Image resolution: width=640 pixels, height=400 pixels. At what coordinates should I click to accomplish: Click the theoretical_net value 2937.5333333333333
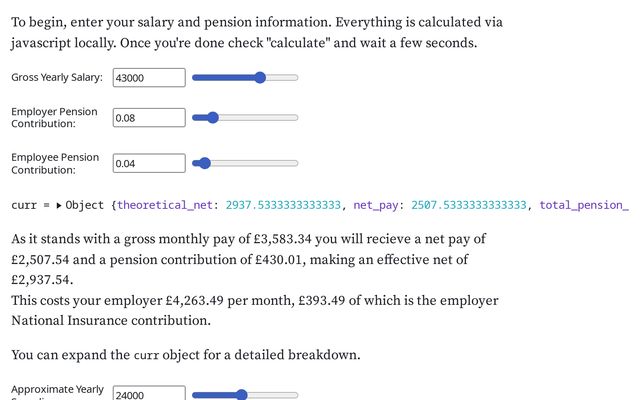point(283,206)
